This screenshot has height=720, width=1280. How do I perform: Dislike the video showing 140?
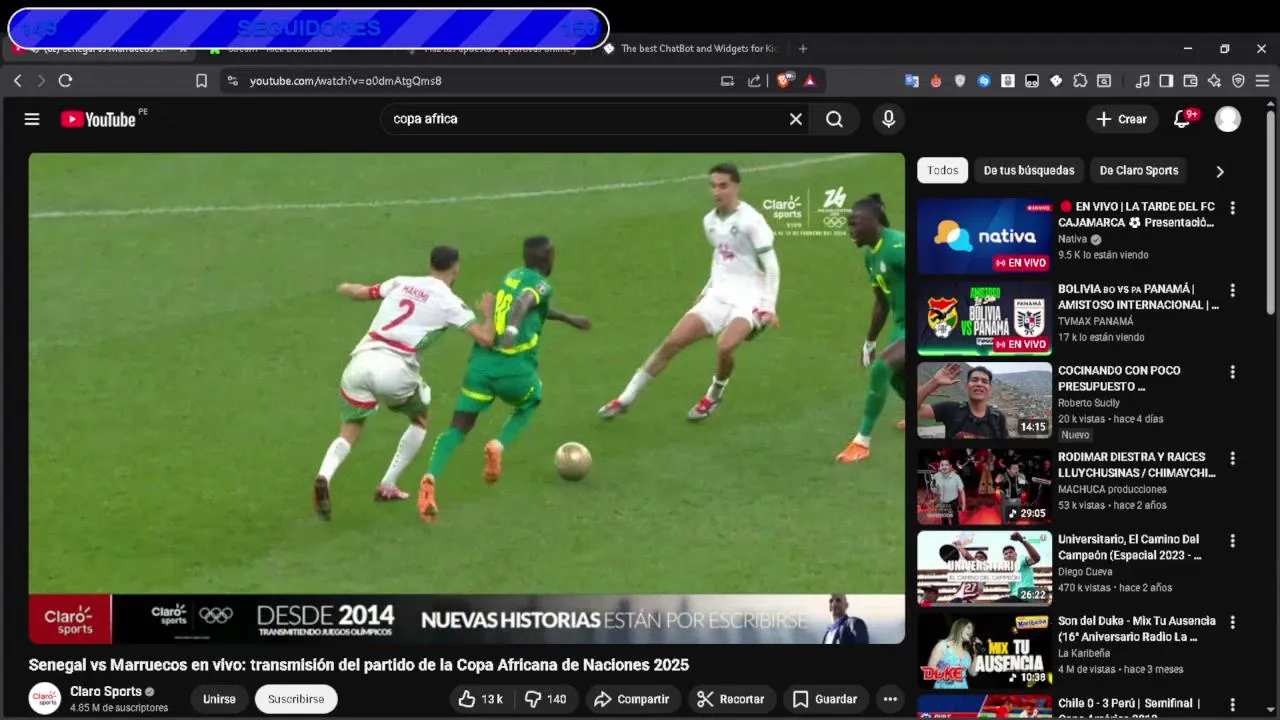(545, 699)
